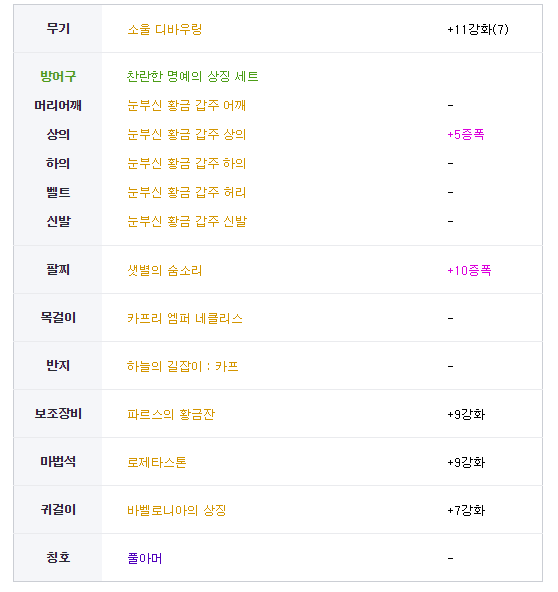Open 바벨로니아의 상징 earring link
Viewport: 558px width, 592px height.
(177, 510)
